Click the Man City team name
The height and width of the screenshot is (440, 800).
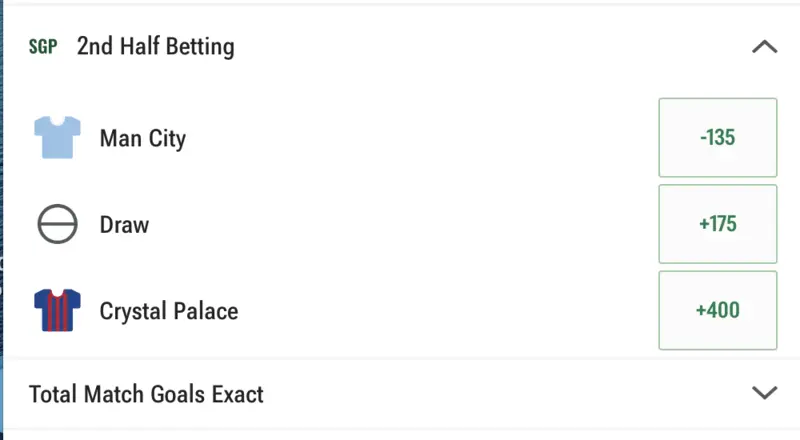[x=143, y=138]
